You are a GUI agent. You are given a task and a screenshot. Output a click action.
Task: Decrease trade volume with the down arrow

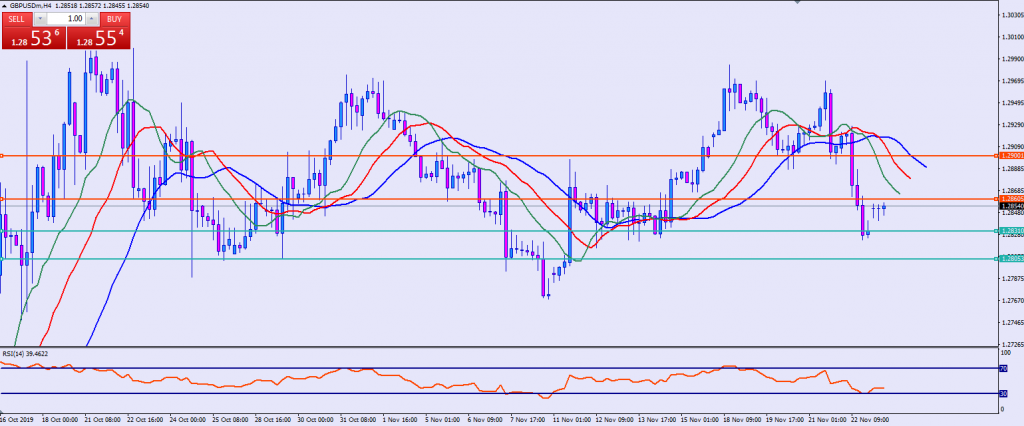click(x=40, y=18)
